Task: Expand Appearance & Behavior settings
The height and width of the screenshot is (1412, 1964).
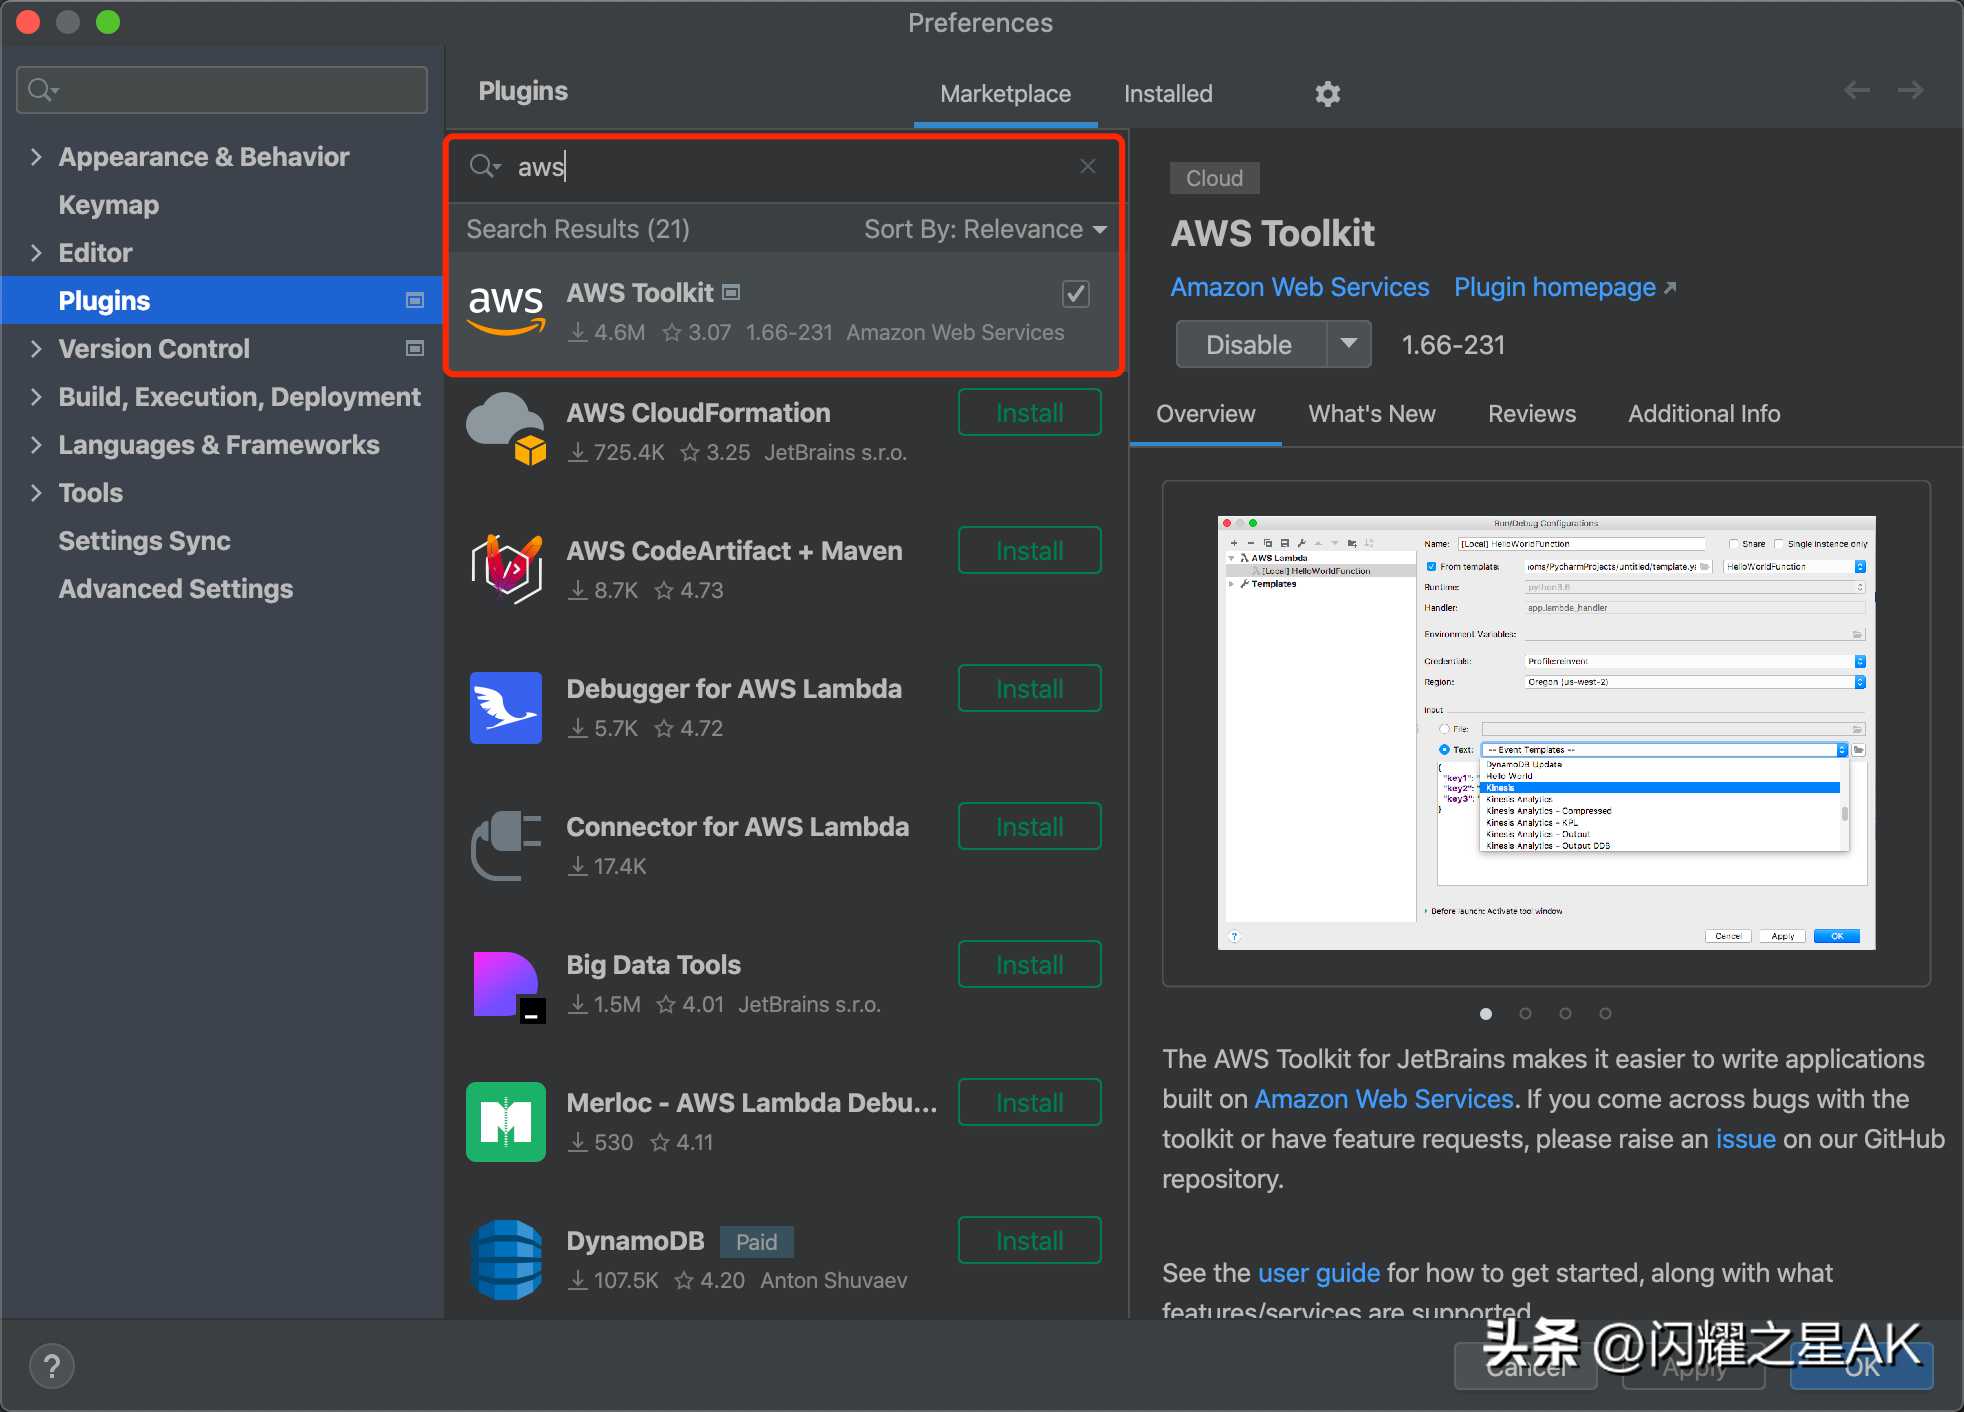Action: coord(36,156)
